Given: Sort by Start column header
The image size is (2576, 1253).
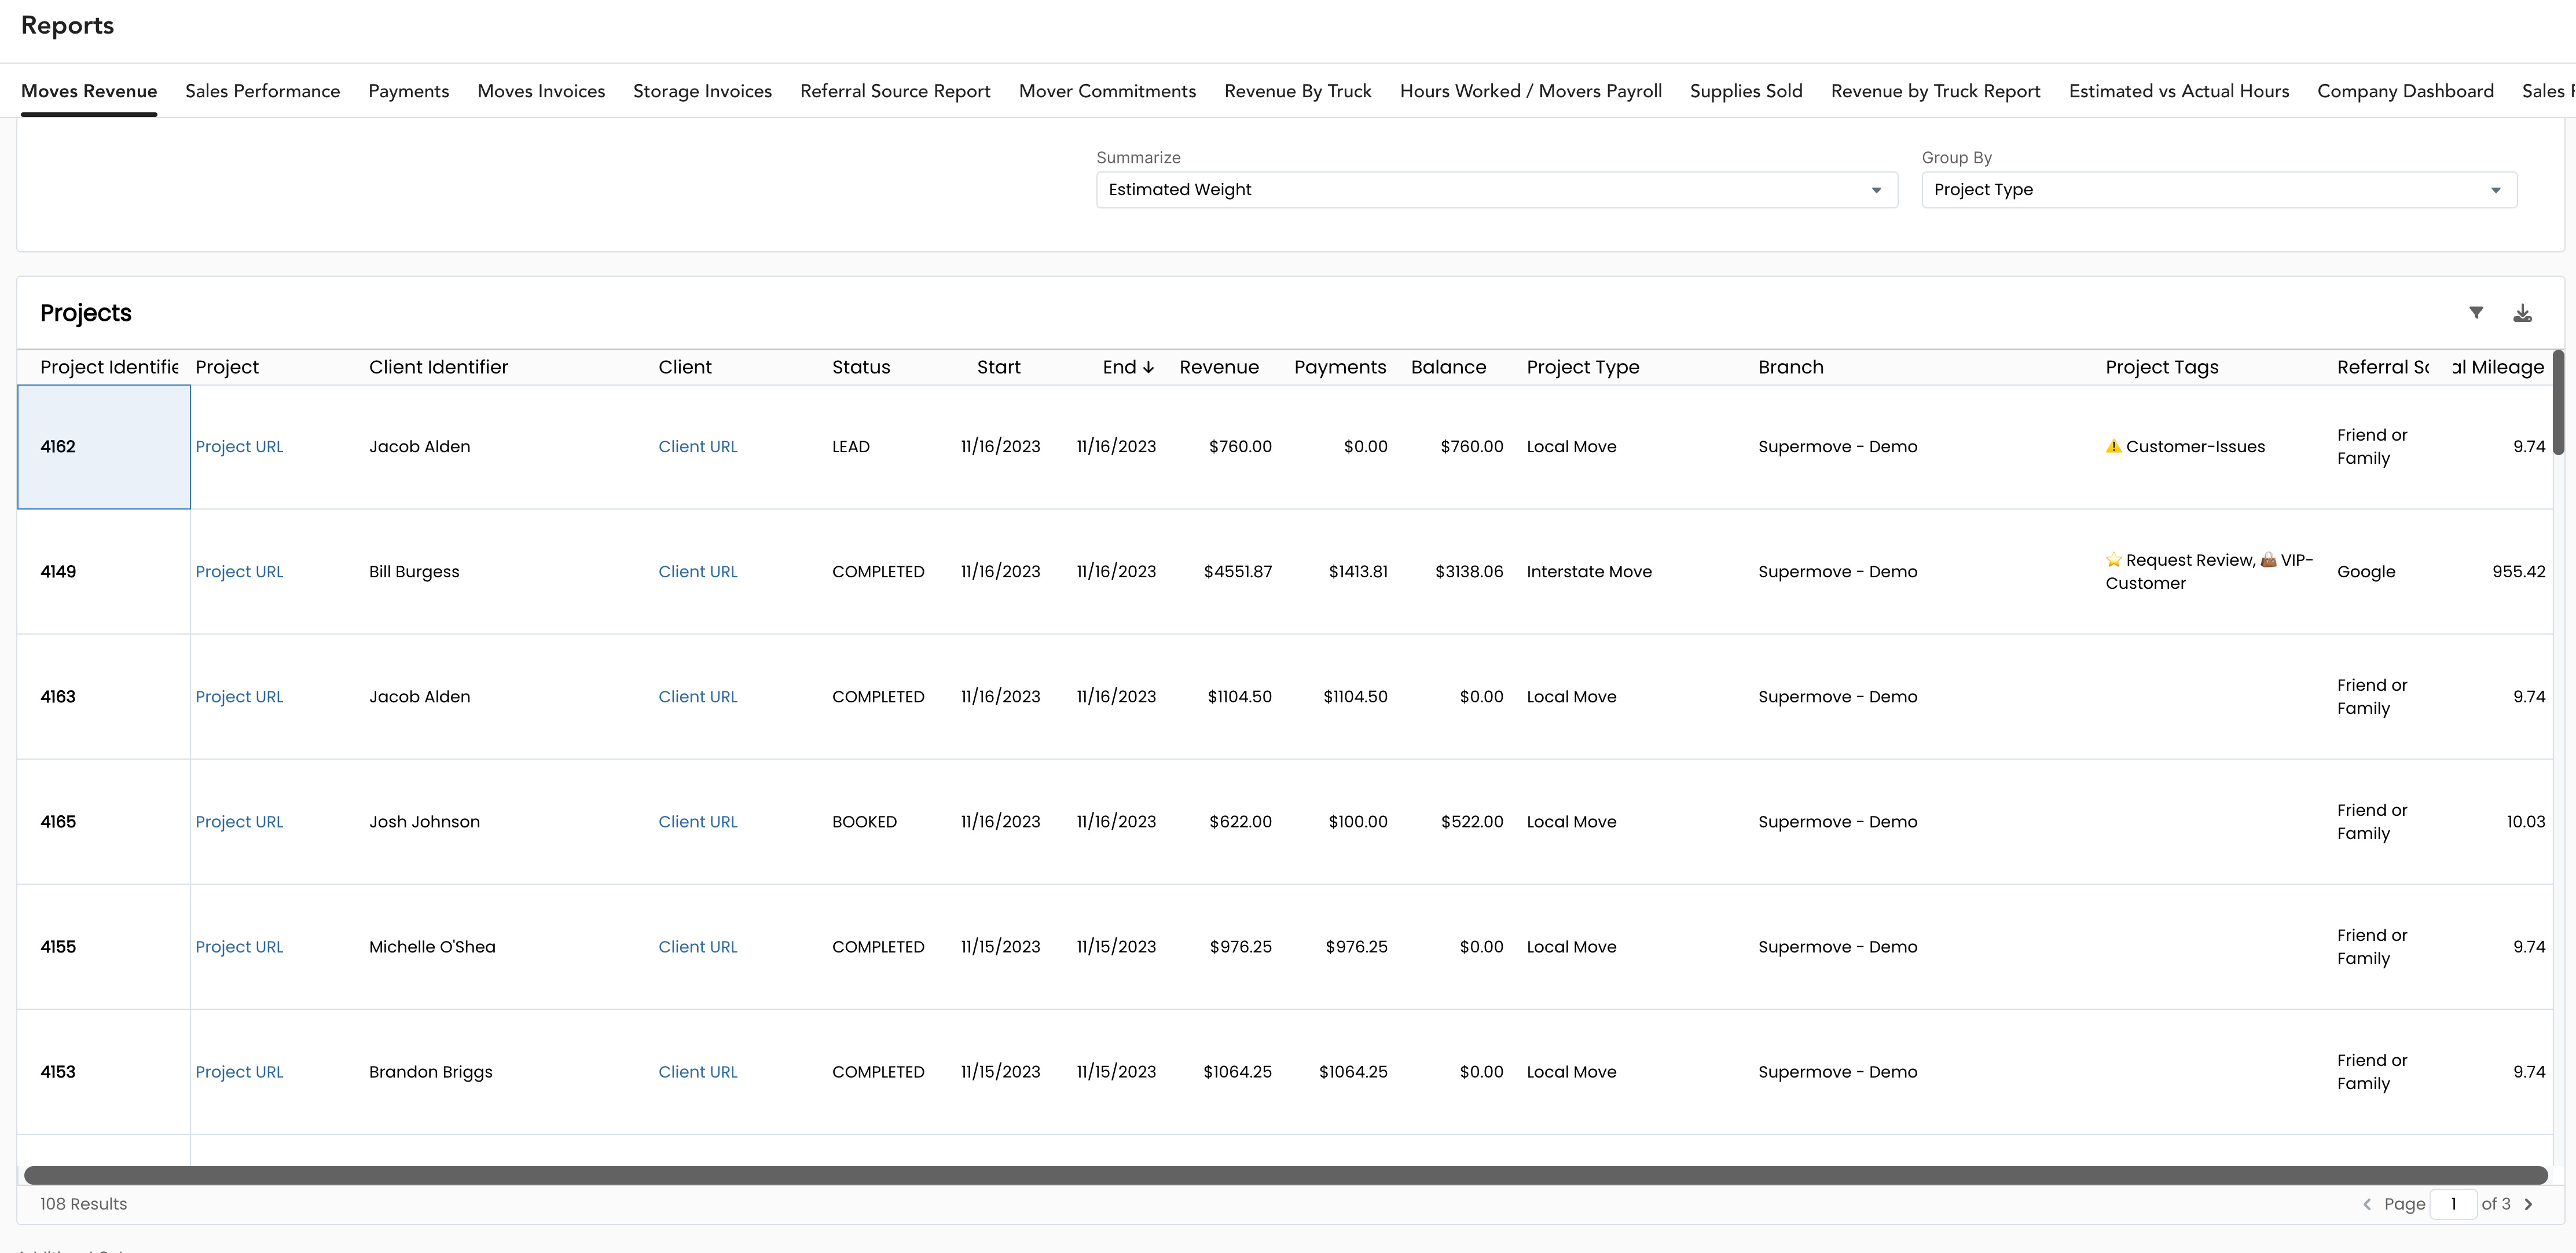Looking at the screenshot, I should [998, 367].
